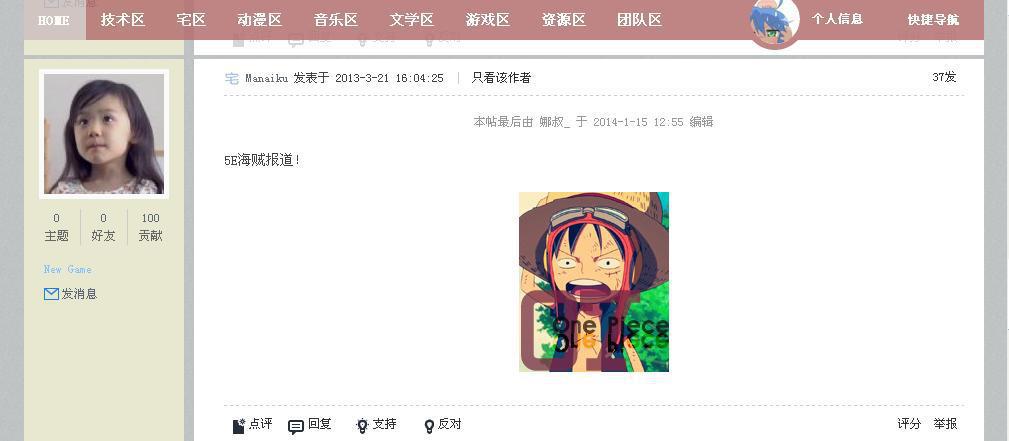This screenshot has height=441, width=1009.
Task: Click the 反对 oppose lightbulb icon
Action: (429, 426)
